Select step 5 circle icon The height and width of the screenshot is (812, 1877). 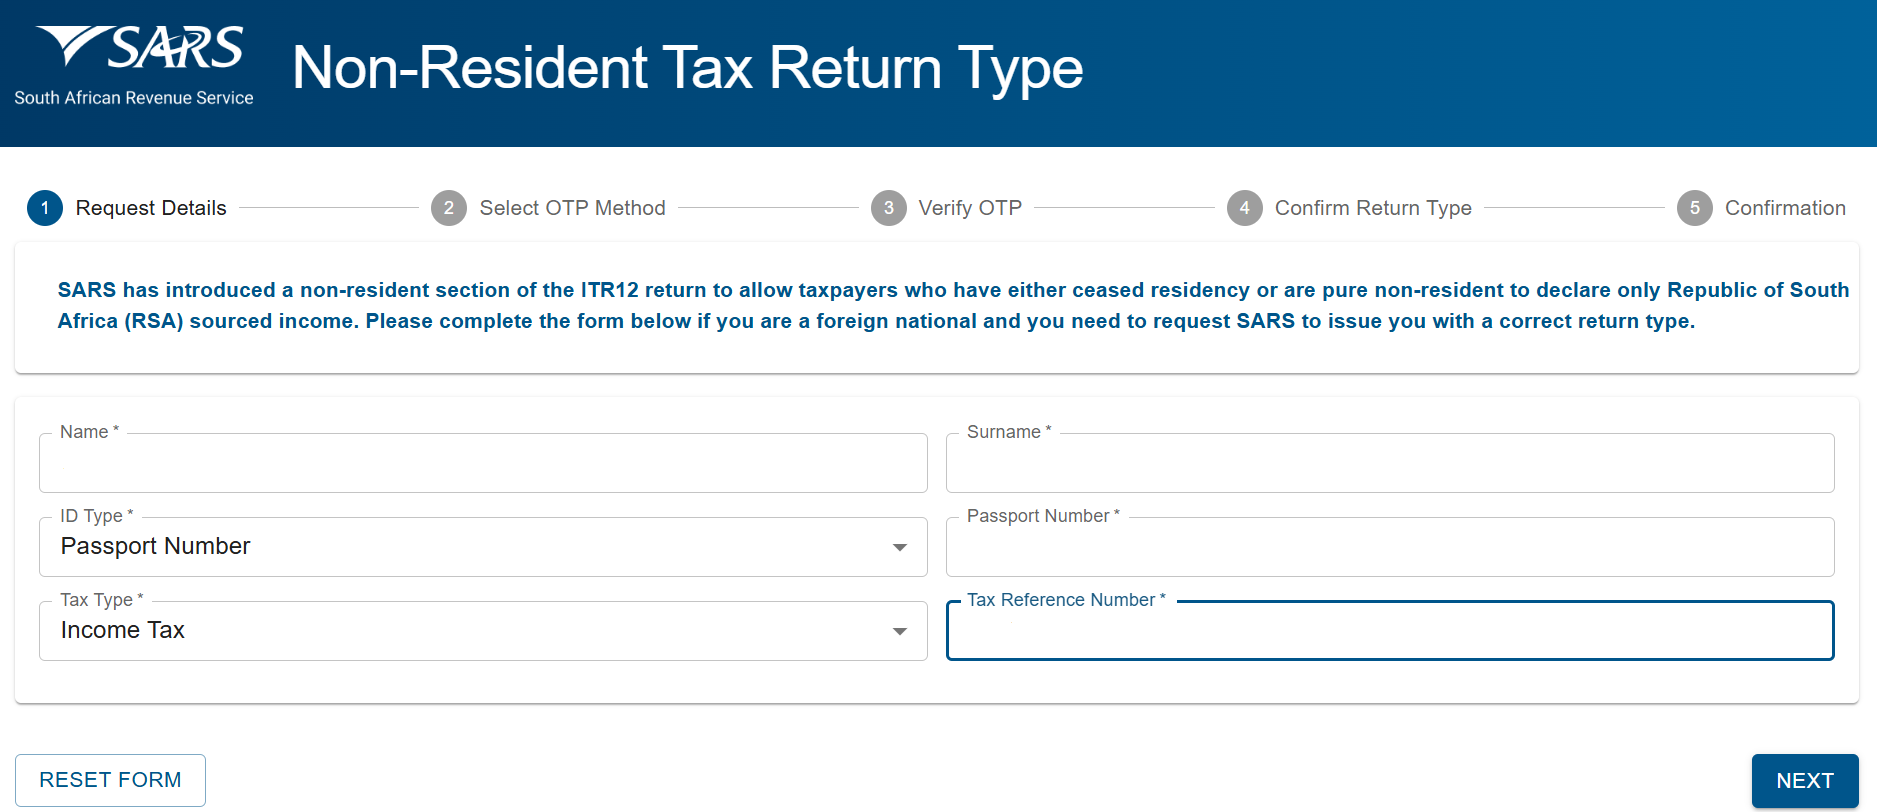(1695, 208)
